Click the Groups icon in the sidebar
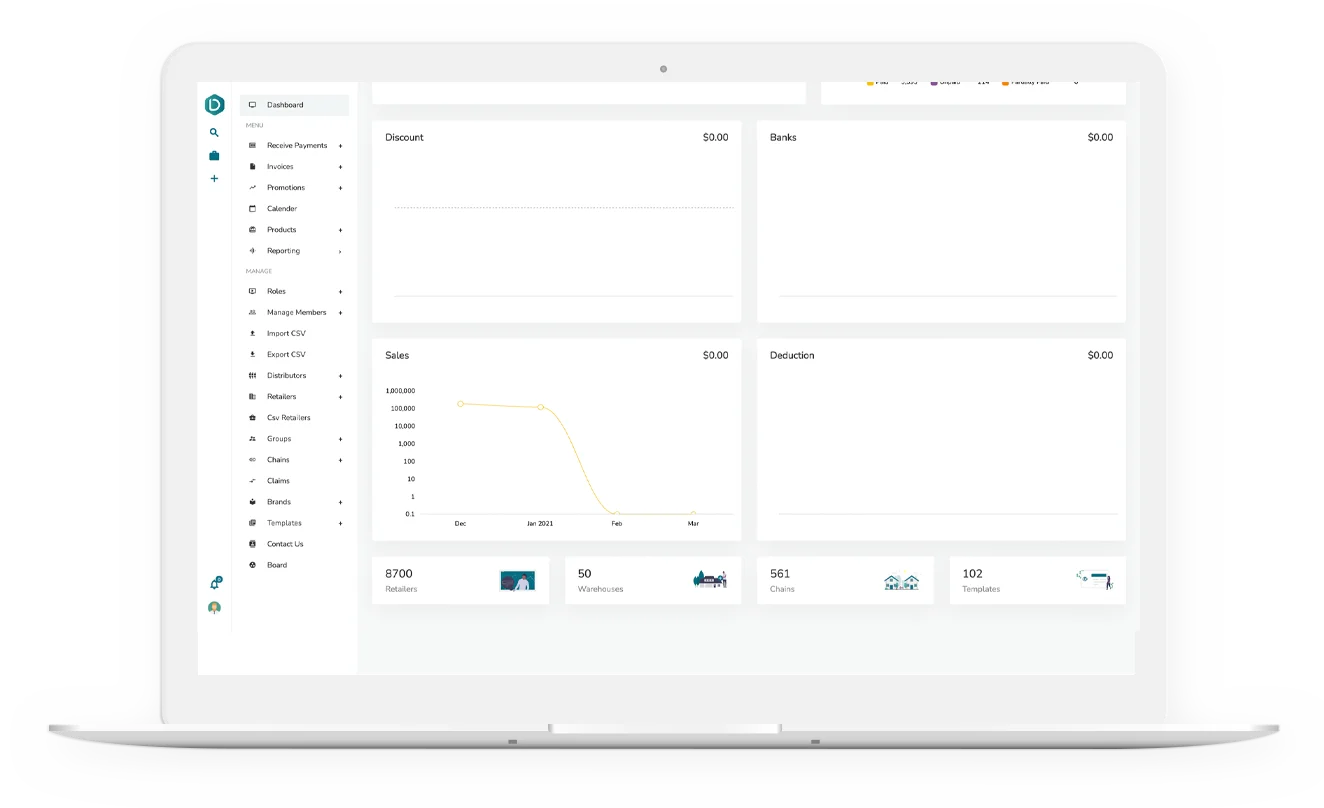Image resolution: width=1324 pixels, height=808 pixels. [x=252, y=439]
